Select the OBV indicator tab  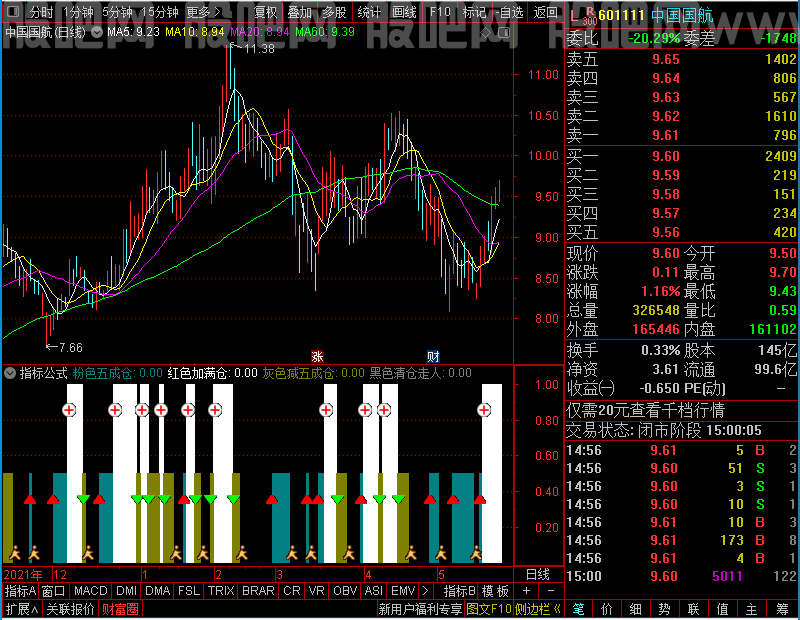click(x=345, y=591)
